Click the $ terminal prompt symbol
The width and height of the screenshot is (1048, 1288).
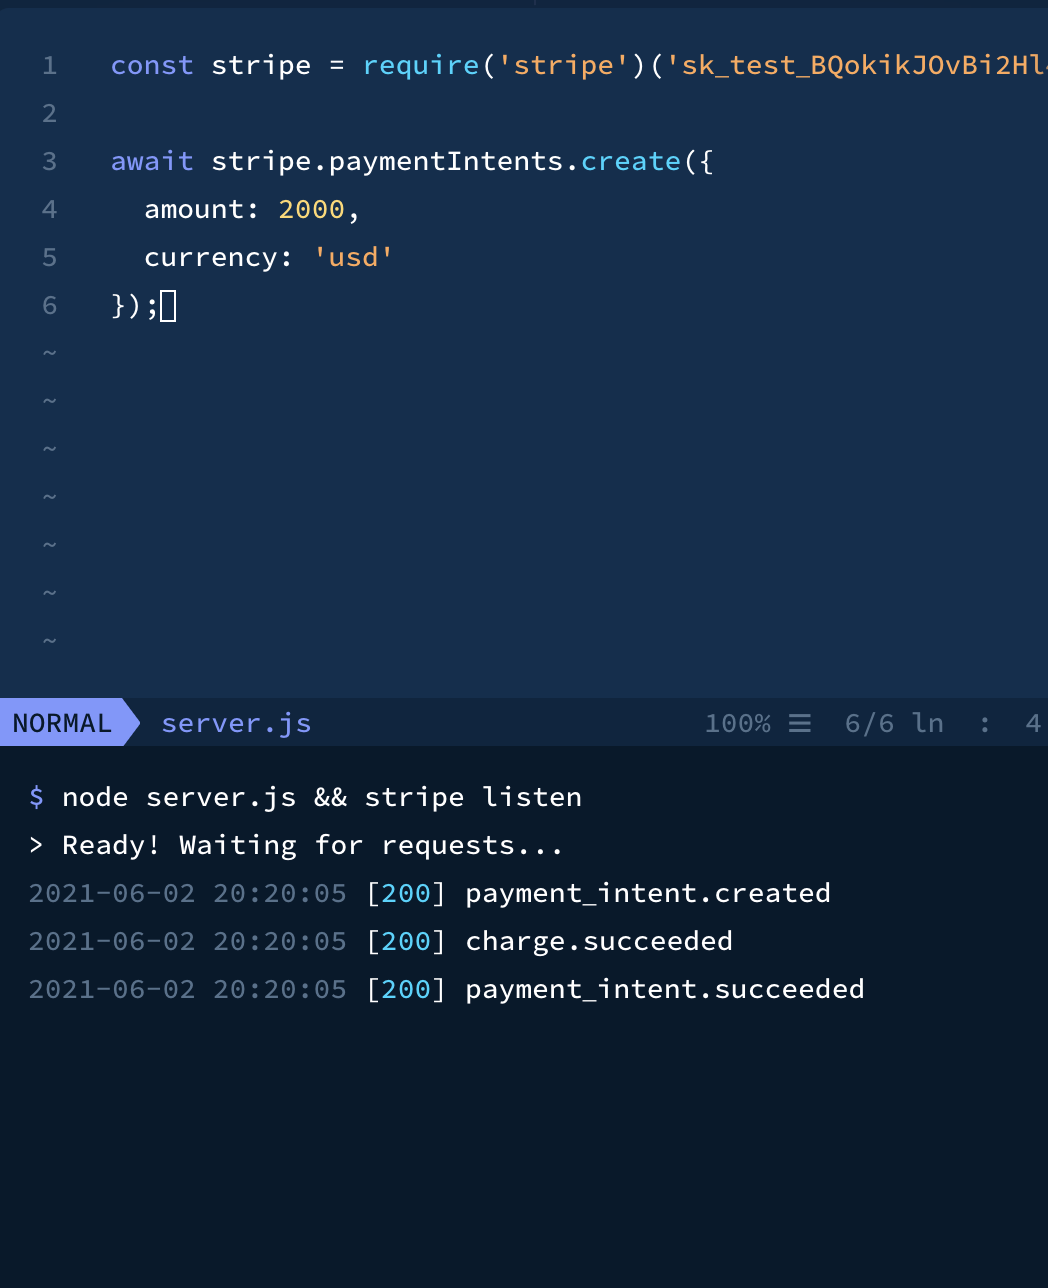click(37, 797)
